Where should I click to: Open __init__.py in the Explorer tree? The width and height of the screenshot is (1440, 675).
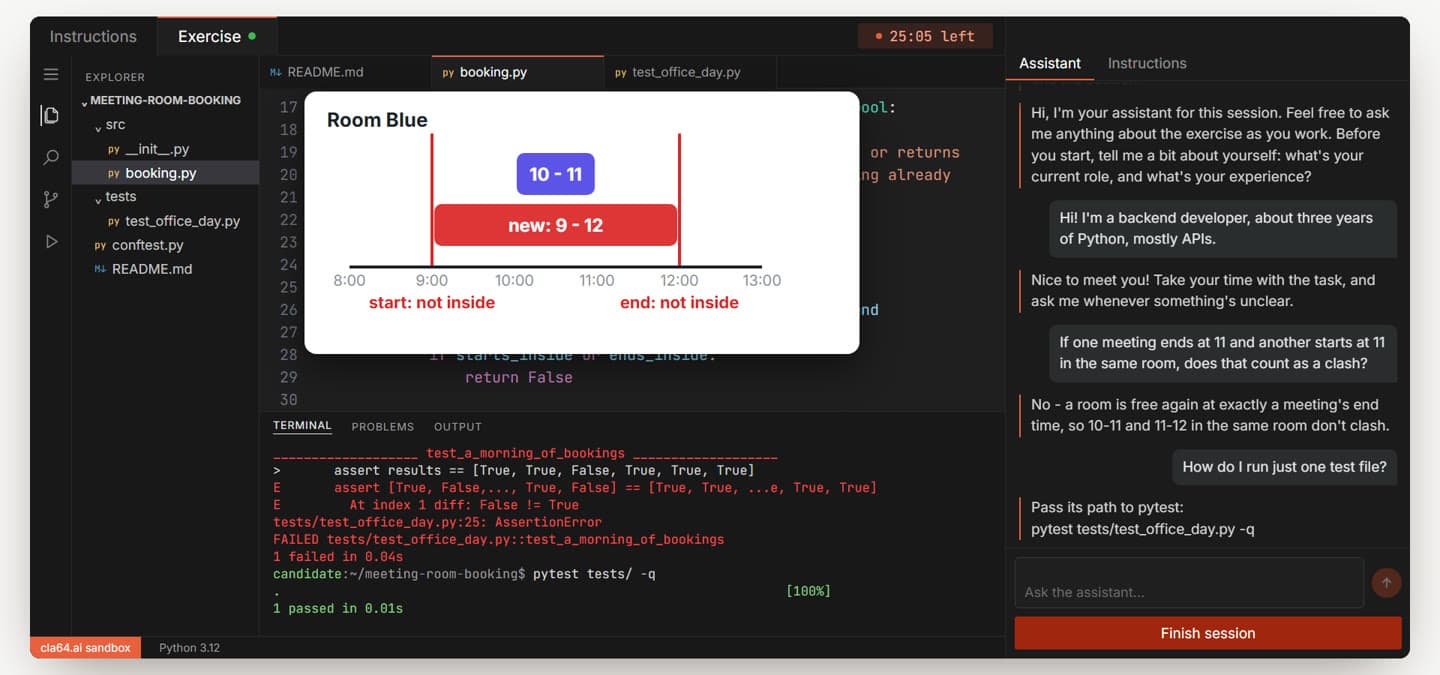[165, 149]
